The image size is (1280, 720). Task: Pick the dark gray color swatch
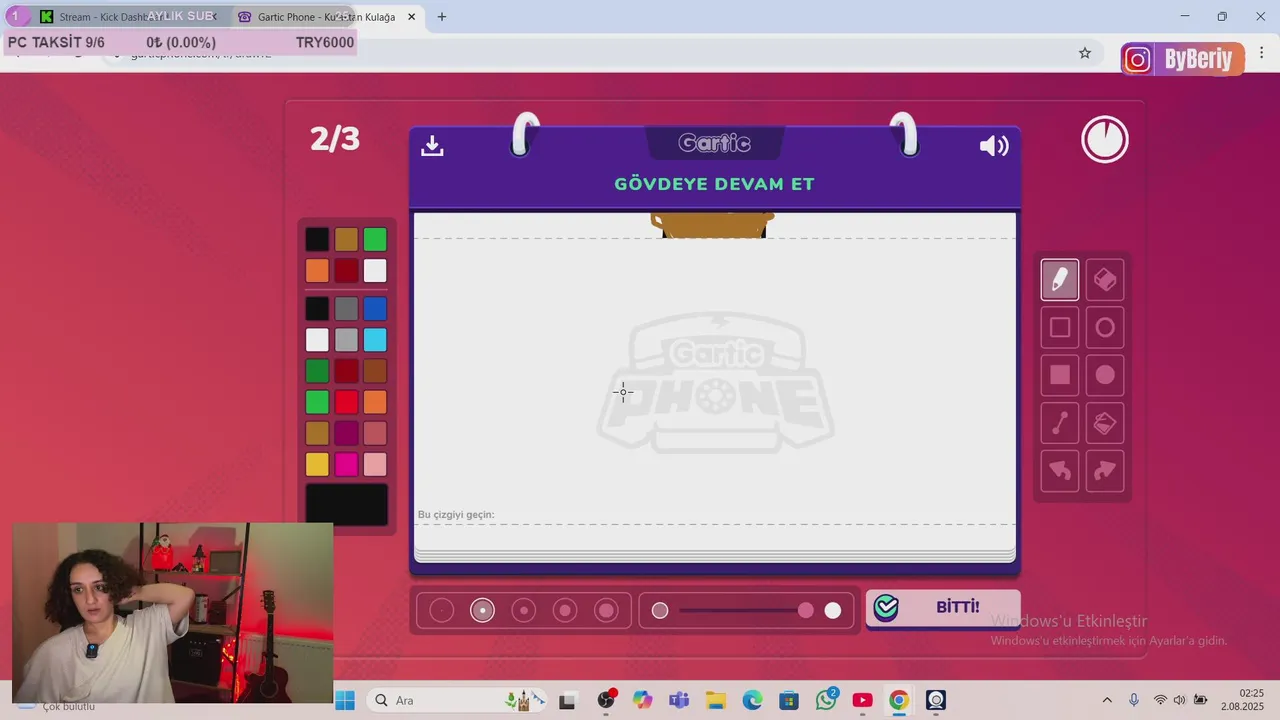coord(346,309)
